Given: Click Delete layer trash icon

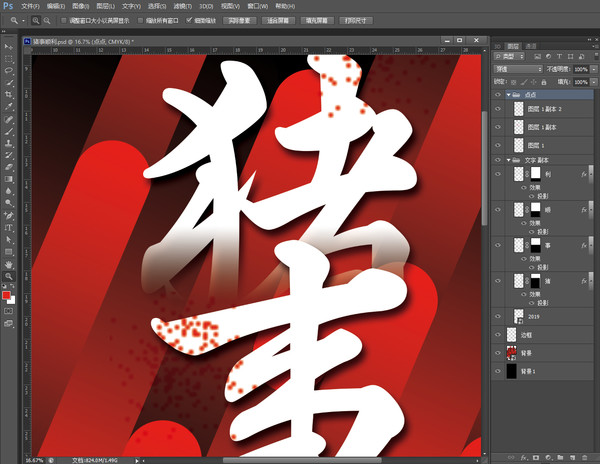Looking at the screenshot, I should (584, 457).
